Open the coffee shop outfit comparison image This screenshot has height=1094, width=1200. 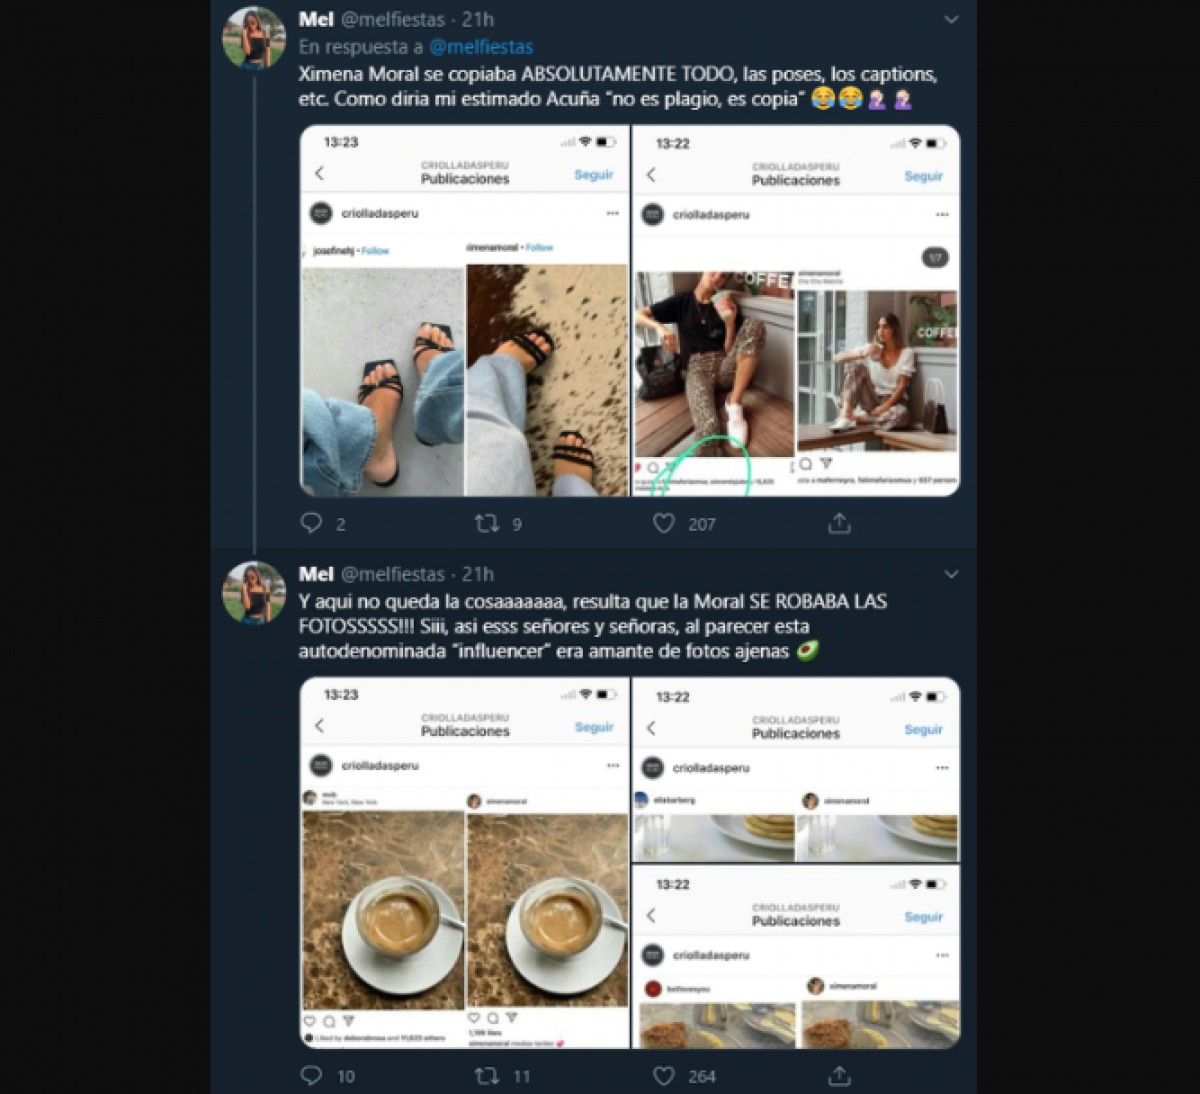pos(796,311)
